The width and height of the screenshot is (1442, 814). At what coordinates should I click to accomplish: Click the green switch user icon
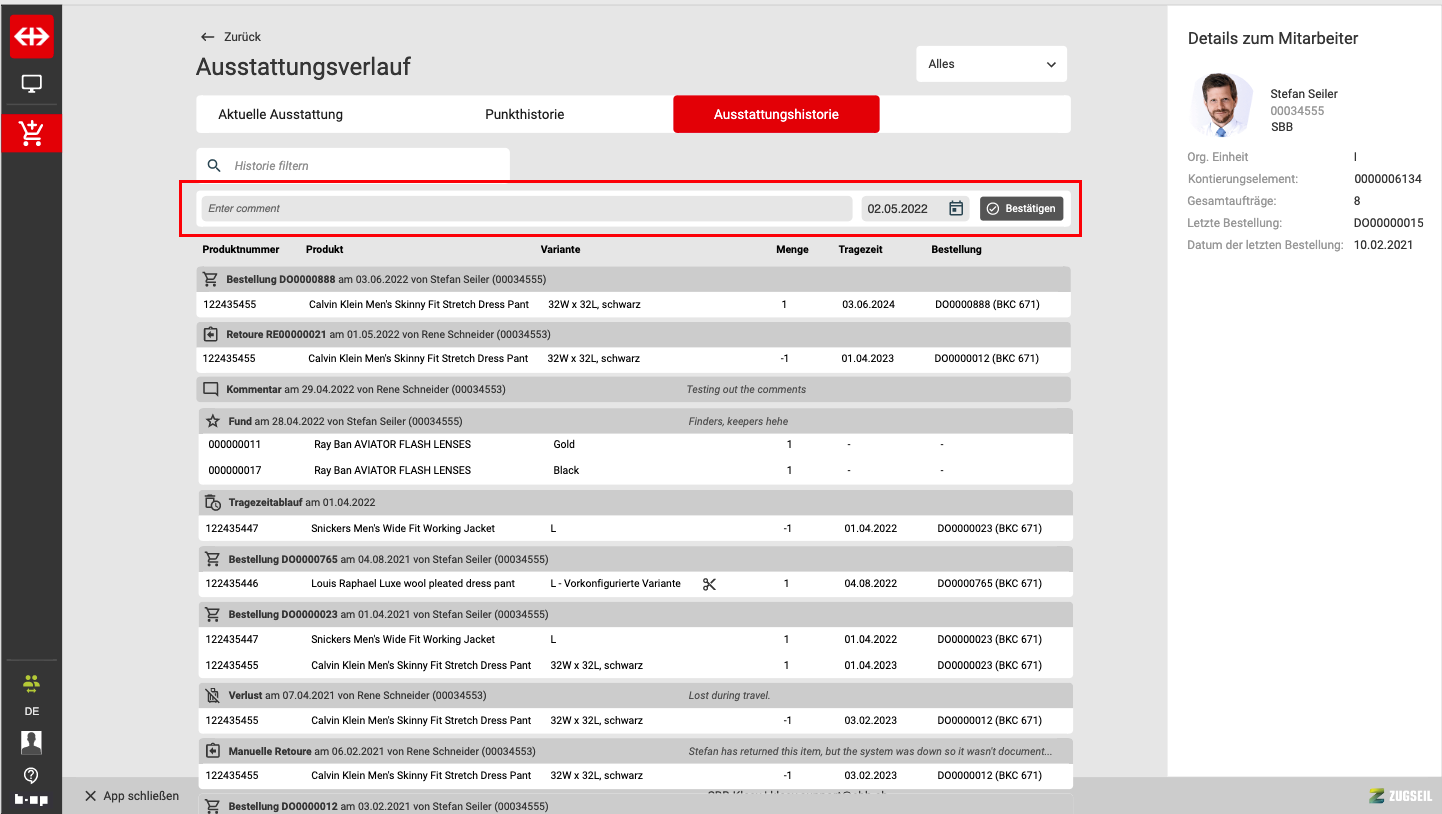pyautogui.click(x=31, y=683)
